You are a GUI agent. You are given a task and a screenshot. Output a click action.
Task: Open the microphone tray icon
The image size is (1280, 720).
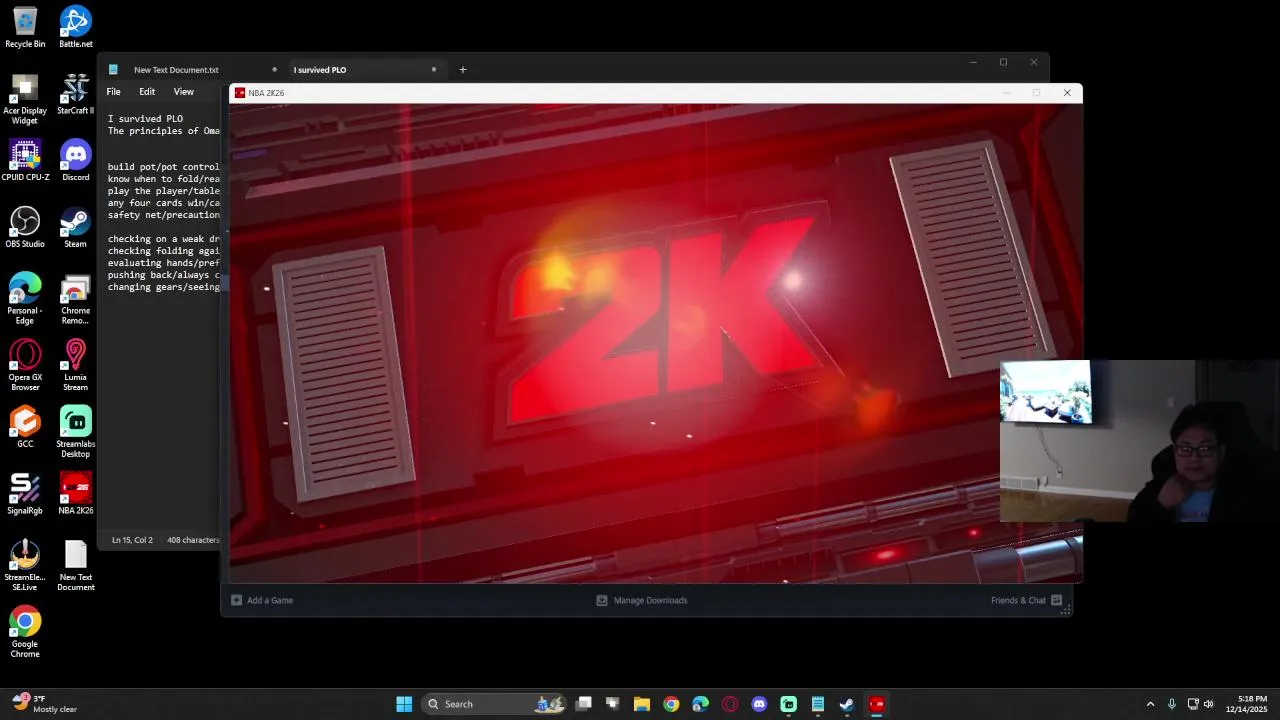click(x=1172, y=704)
